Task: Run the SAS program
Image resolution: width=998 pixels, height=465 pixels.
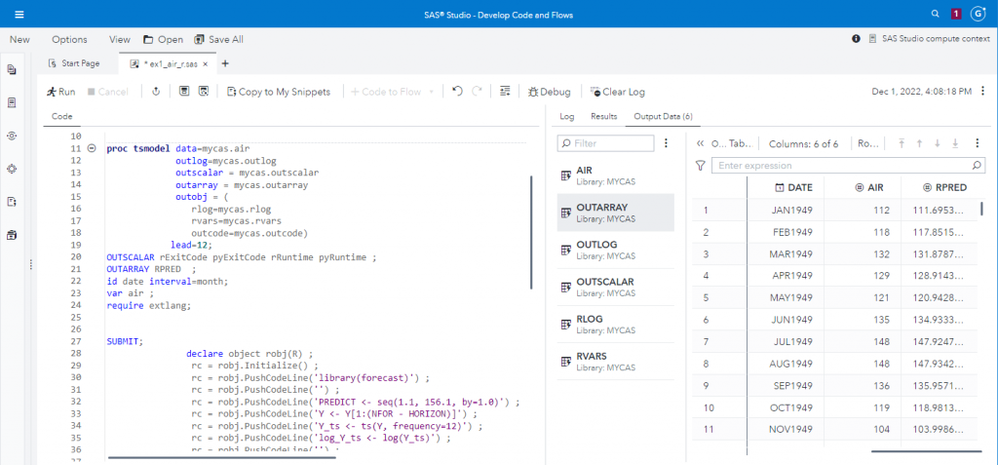Action: point(61,92)
